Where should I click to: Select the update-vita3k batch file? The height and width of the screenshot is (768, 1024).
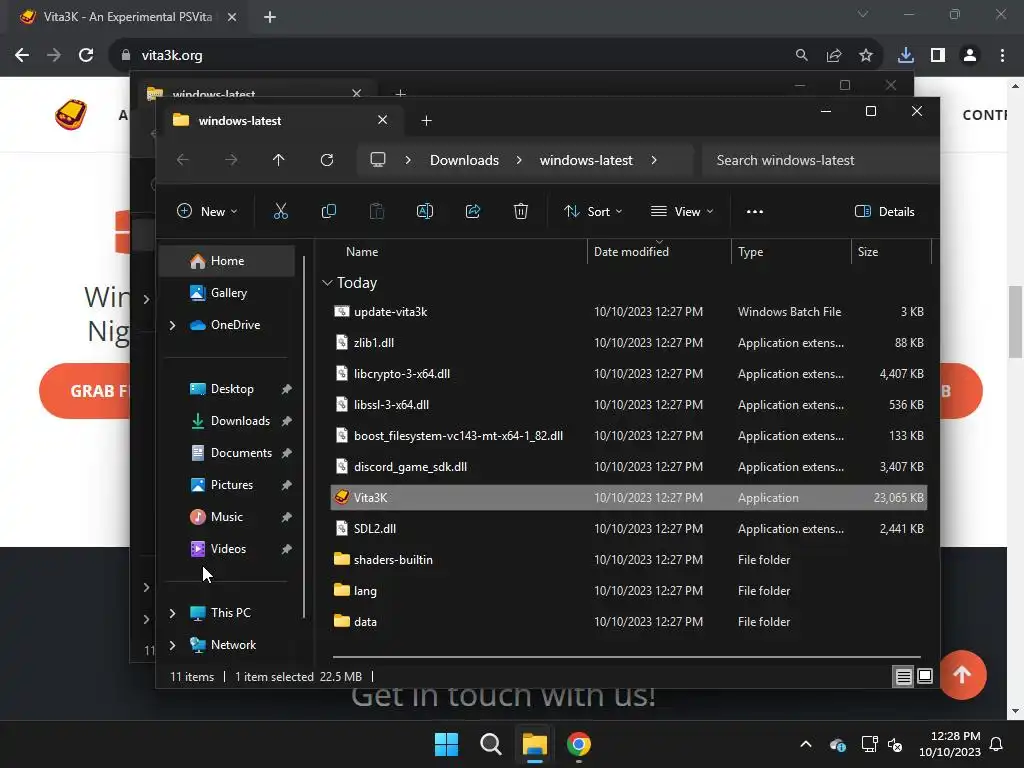629,312
